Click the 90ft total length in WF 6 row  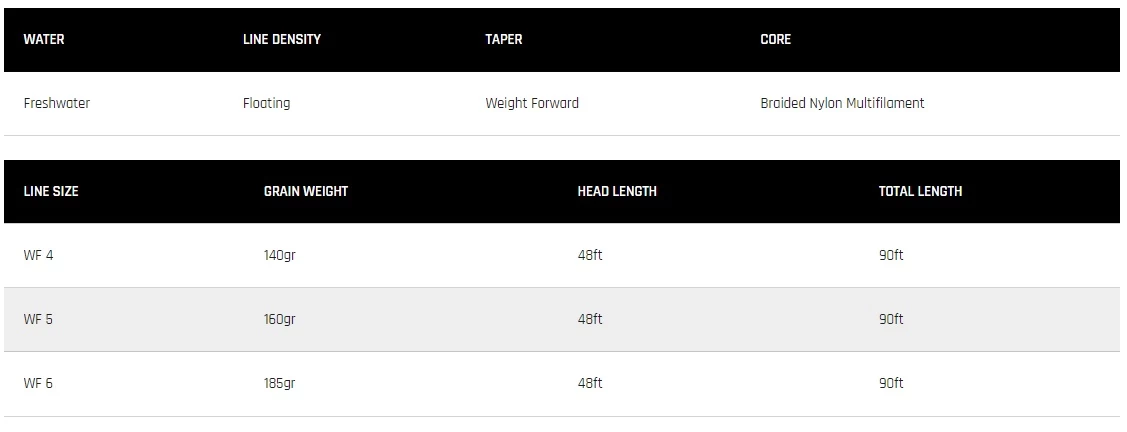[891, 383]
